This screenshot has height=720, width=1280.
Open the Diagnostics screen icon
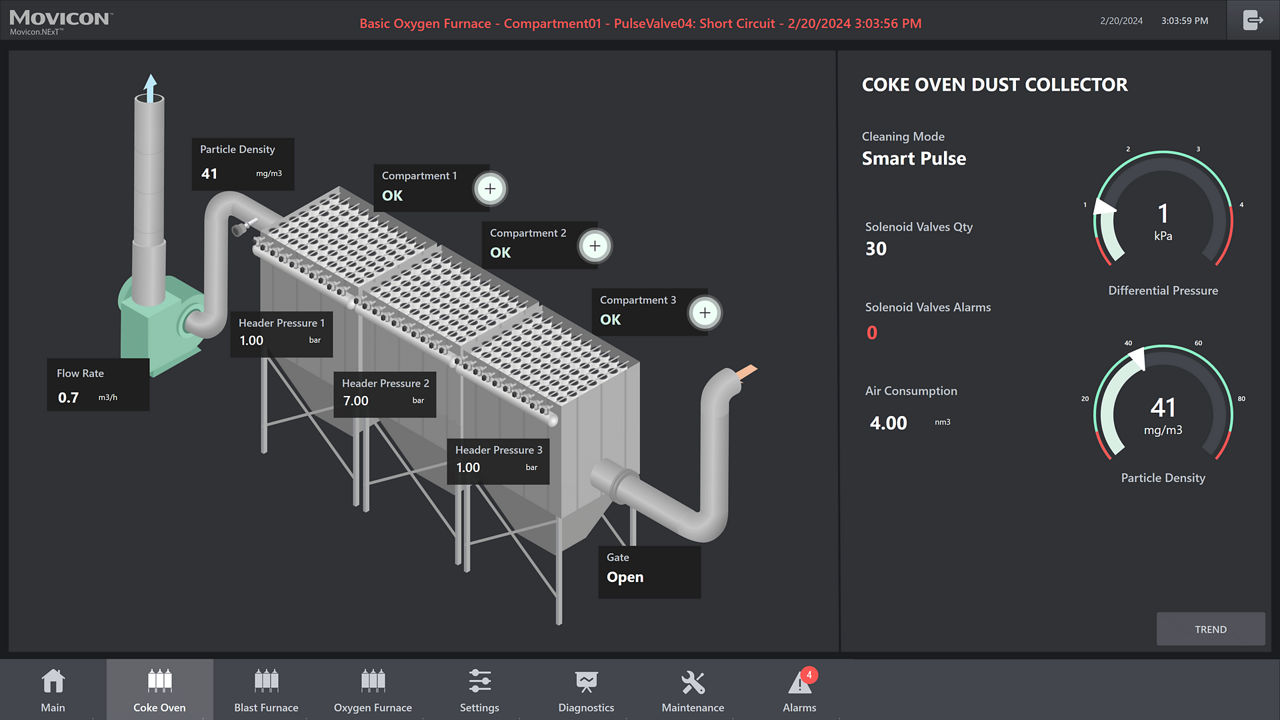pos(586,683)
